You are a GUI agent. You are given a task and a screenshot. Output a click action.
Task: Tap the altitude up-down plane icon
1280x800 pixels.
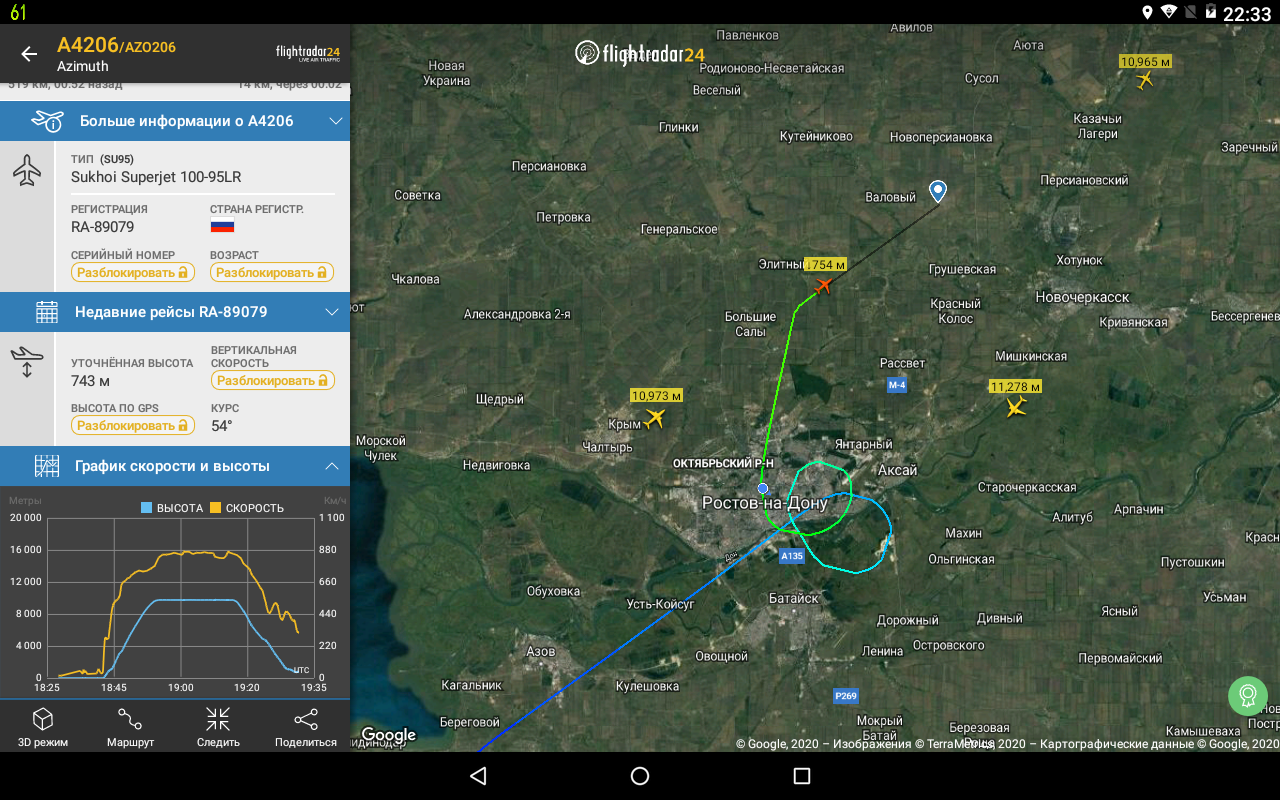[27, 362]
